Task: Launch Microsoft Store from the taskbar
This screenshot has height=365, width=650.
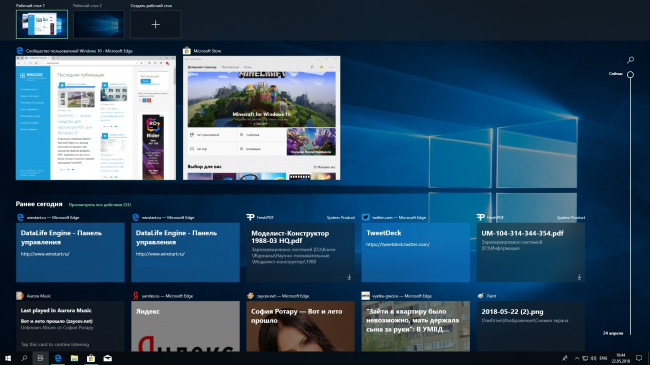Action: pos(91,358)
